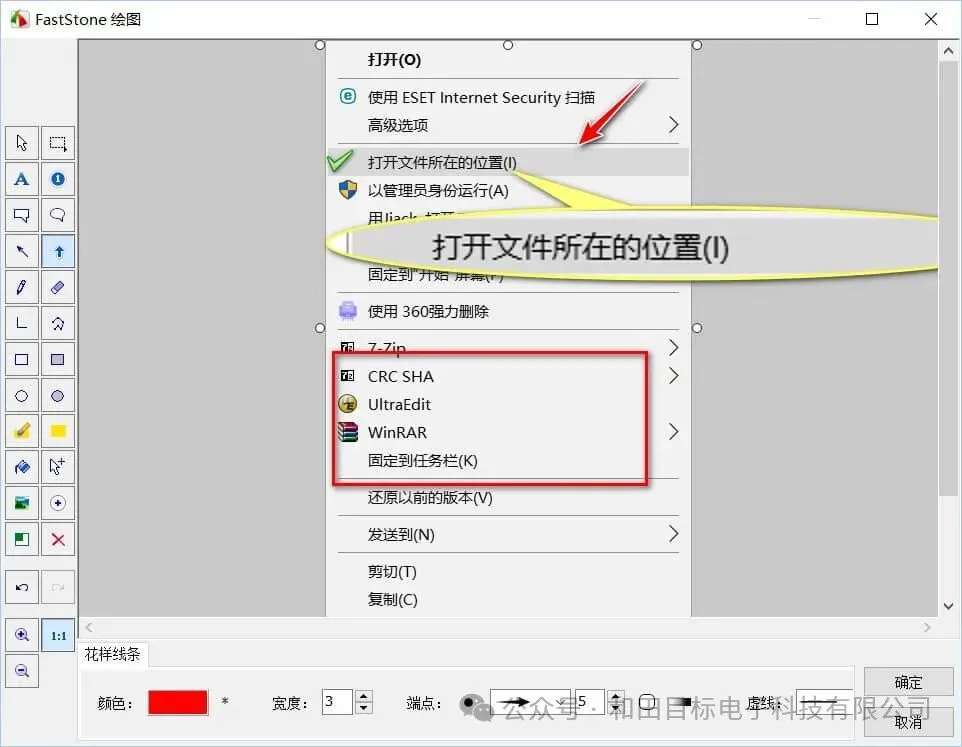Choose the hollow ellipse tool

click(22, 396)
